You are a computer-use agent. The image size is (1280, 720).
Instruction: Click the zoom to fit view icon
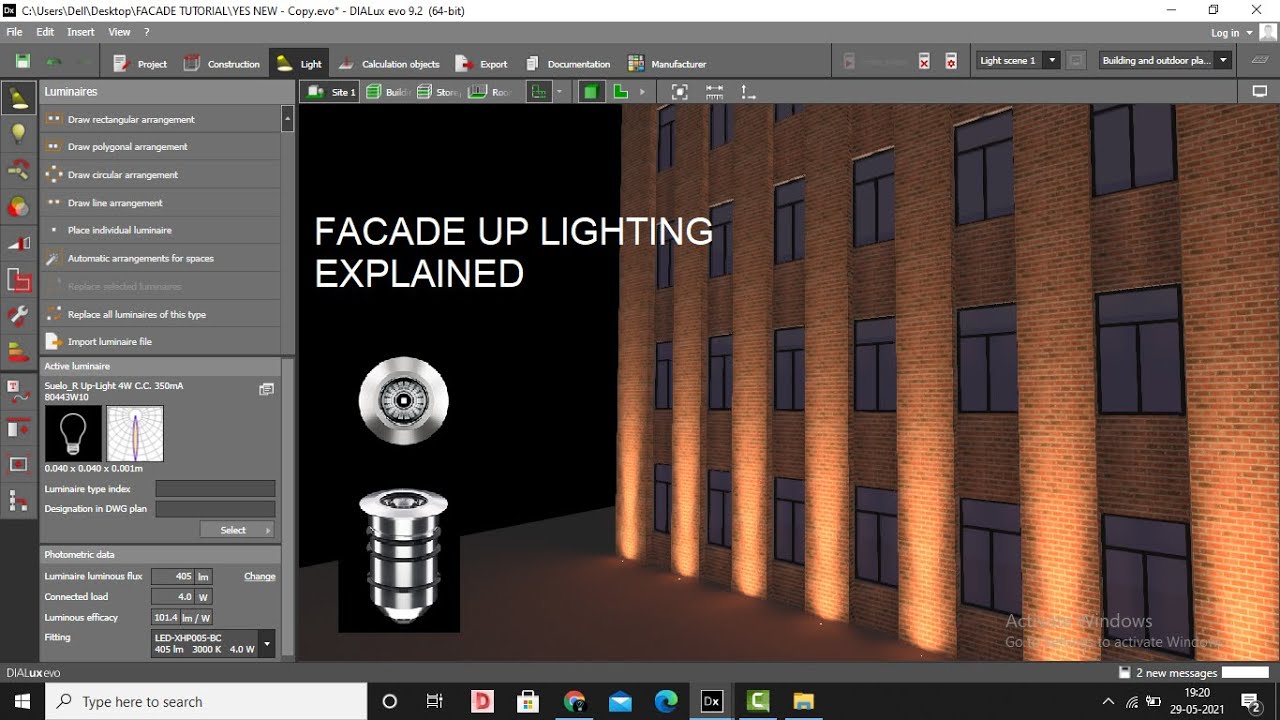[x=679, y=92]
